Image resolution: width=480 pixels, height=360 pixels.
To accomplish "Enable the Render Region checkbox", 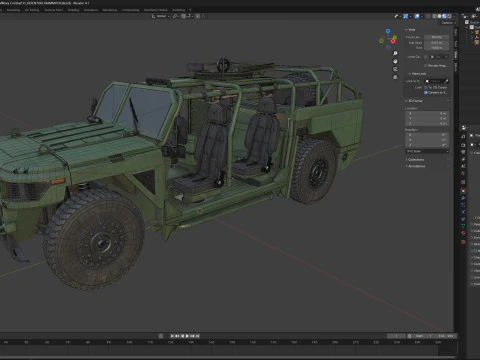I will click(426, 66).
